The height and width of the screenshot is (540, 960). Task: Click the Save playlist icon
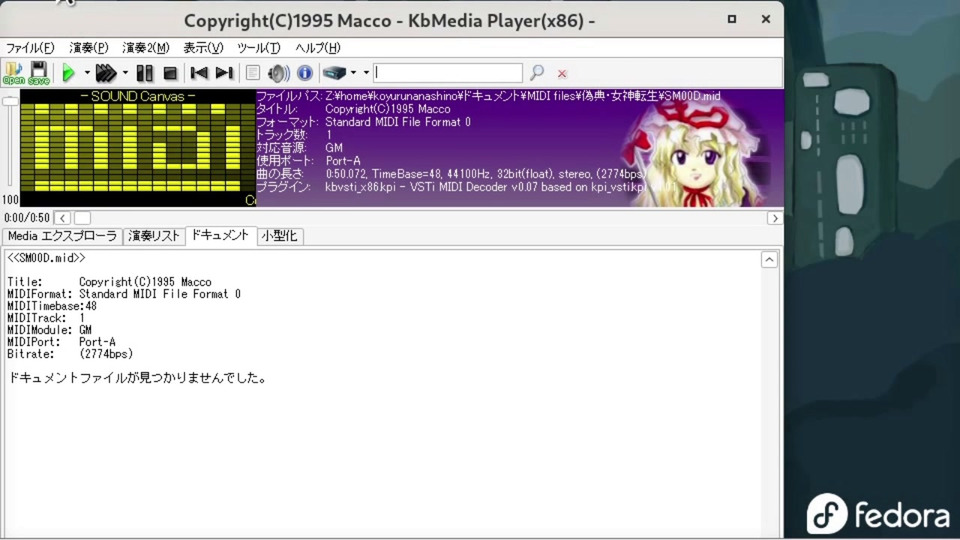[x=39, y=73]
